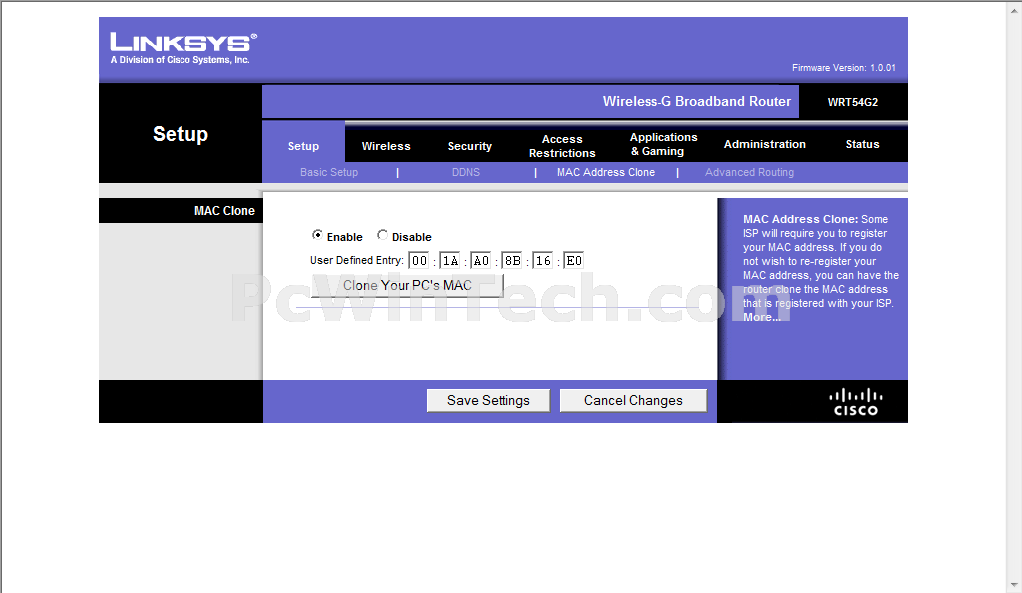Click the Wireless-G Broadband Router title
Screen dimensions: 1022x593
(696, 101)
